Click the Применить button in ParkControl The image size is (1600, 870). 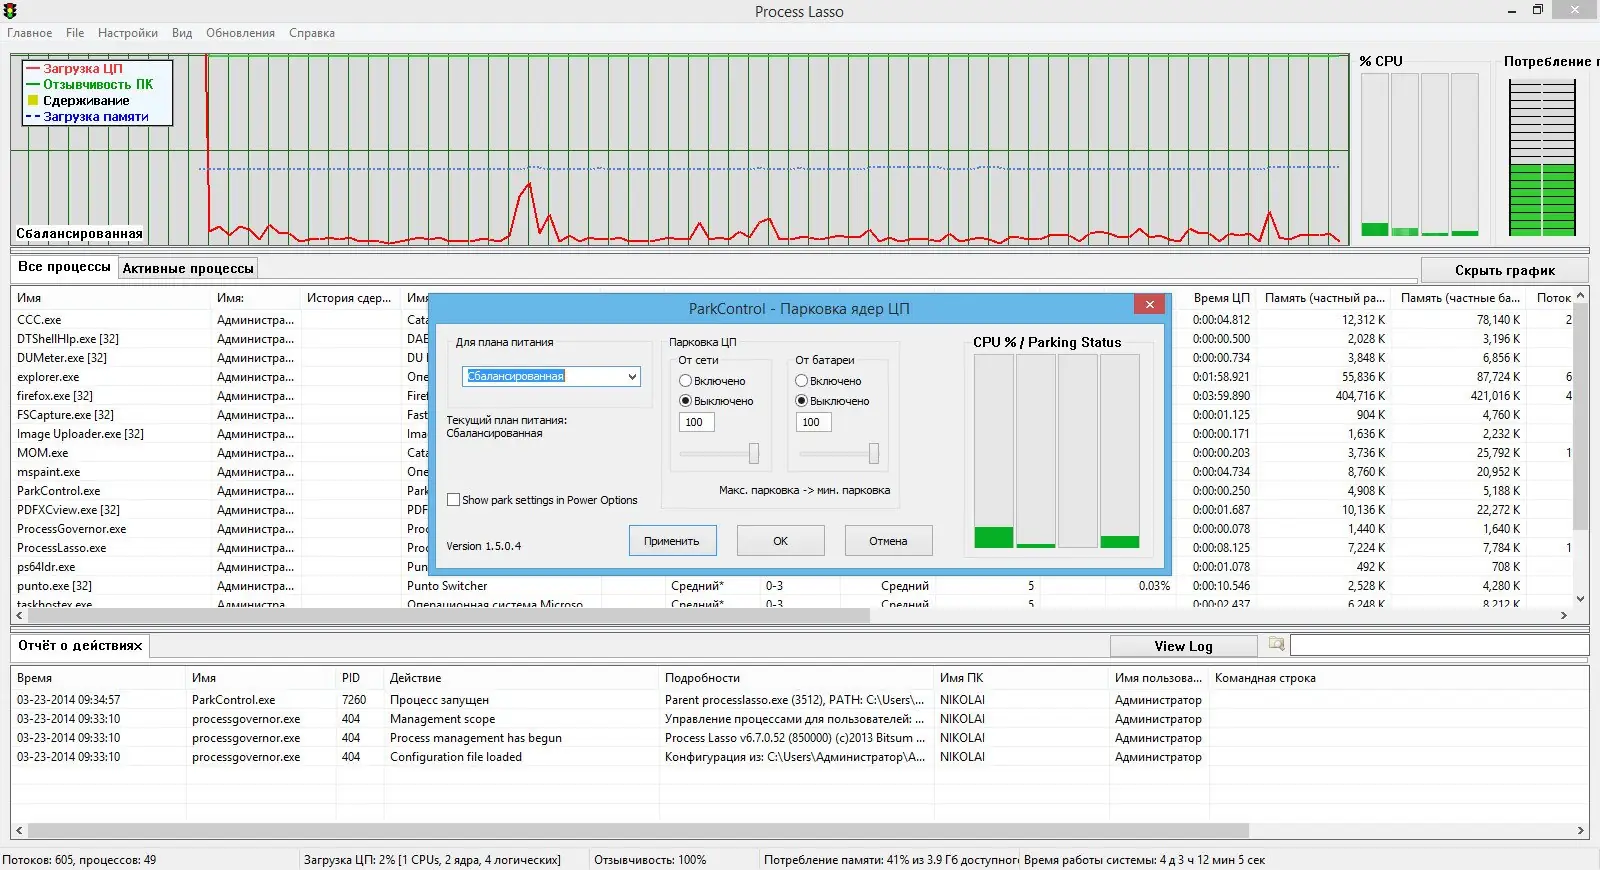tap(672, 541)
